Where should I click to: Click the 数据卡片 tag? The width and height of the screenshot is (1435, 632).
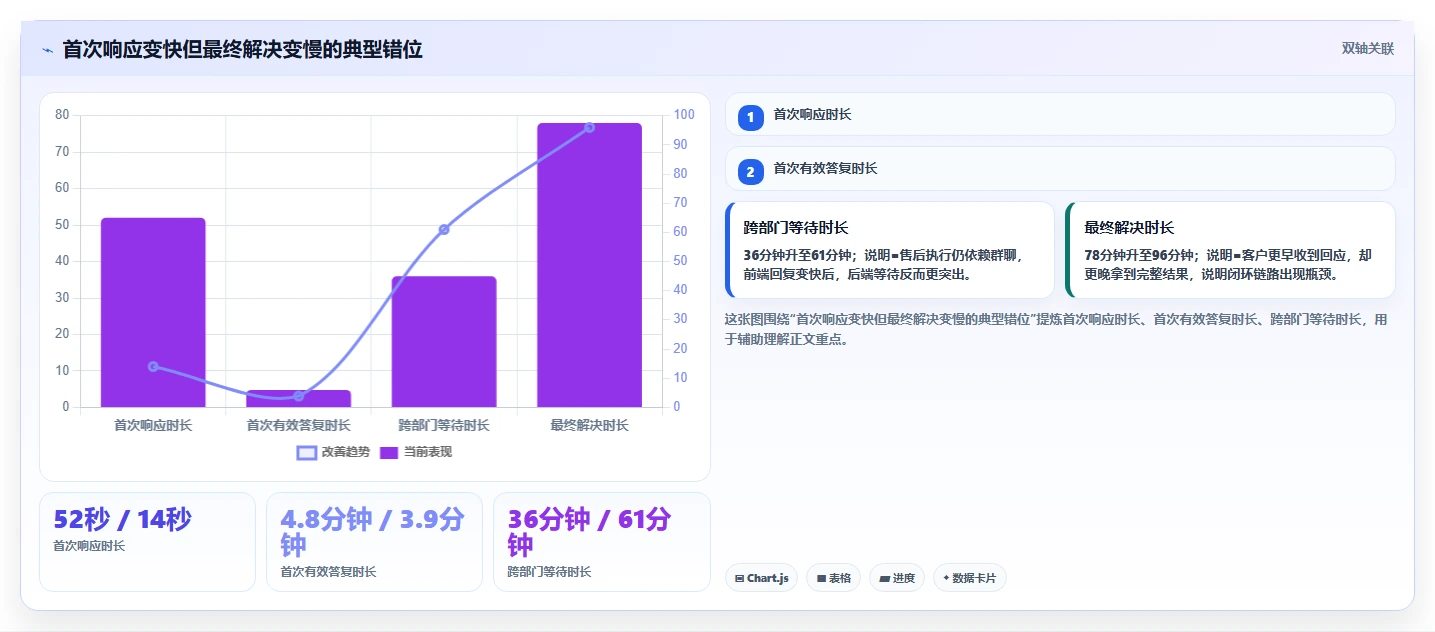pyautogui.click(x=970, y=578)
